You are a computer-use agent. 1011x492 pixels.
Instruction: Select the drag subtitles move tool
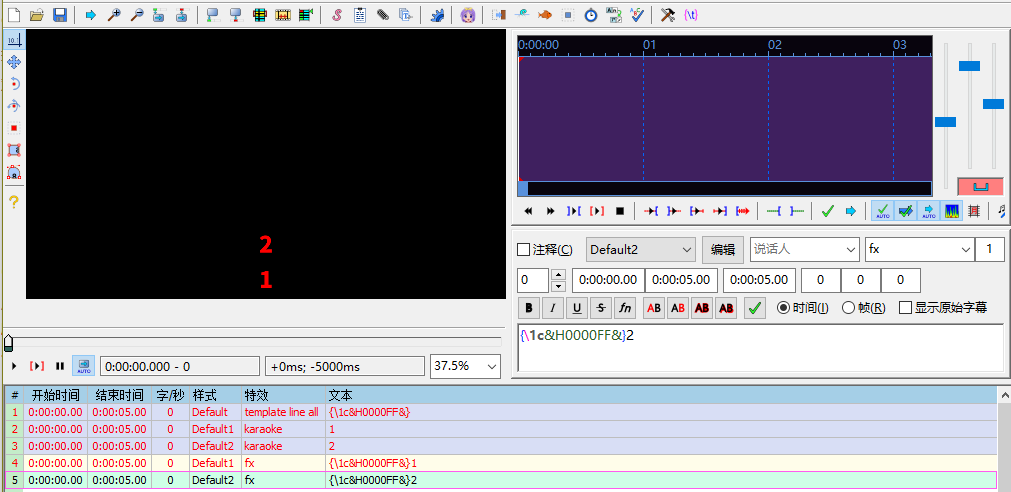point(14,62)
